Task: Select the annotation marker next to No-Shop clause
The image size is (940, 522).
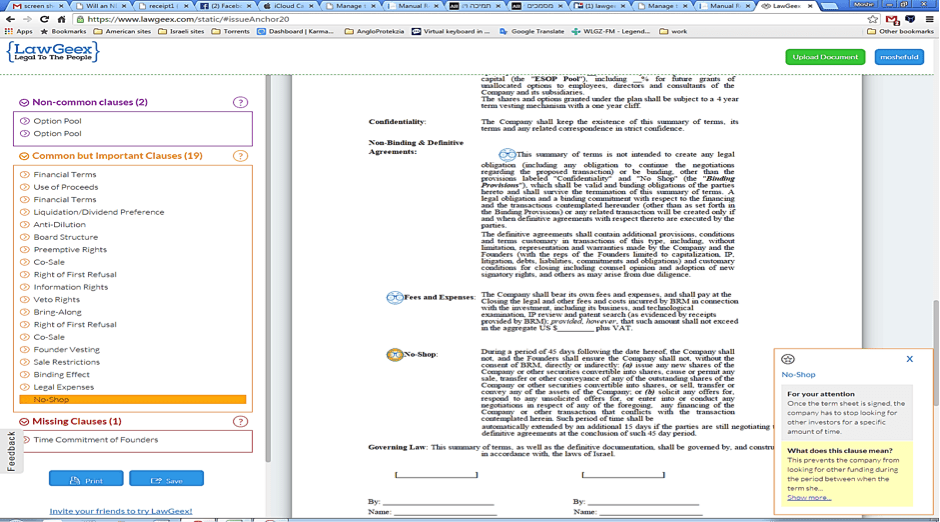Action: pyautogui.click(x=395, y=354)
